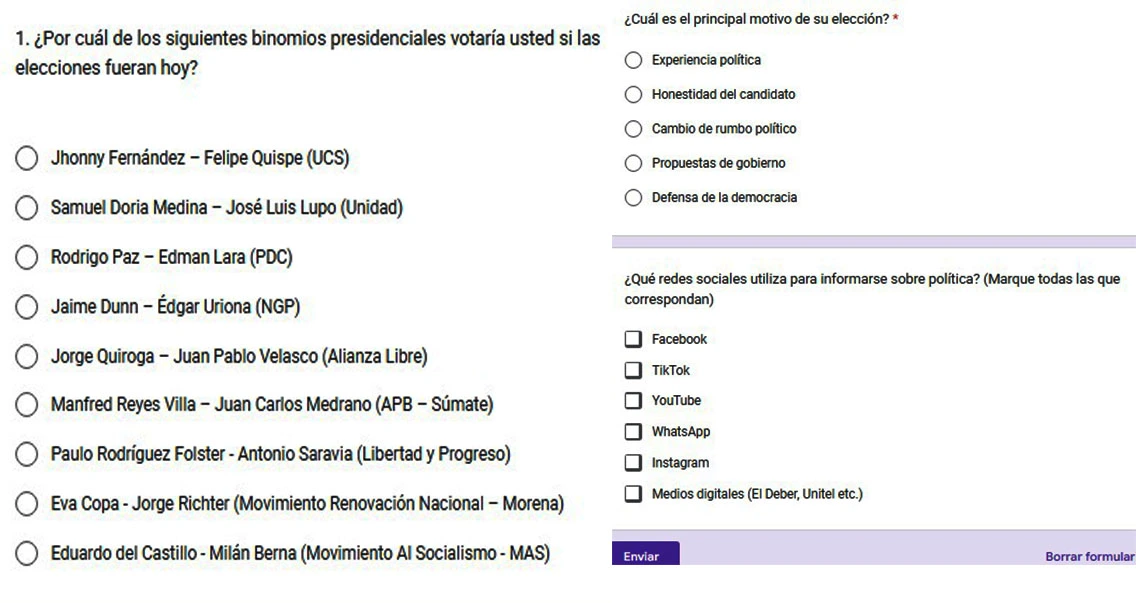Pick Cambio de rumbo político
The image size is (1136, 603).
click(633, 129)
